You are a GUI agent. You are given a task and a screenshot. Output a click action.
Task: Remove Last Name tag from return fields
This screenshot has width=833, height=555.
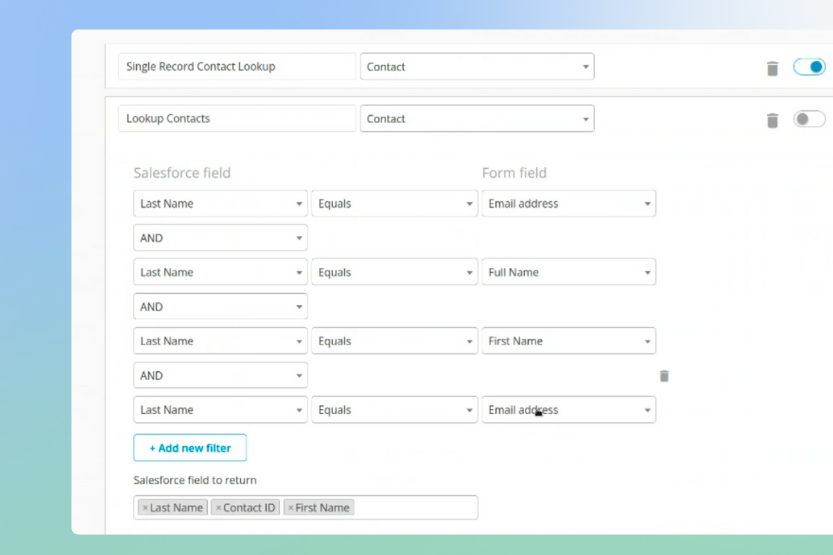click(x=145, y=508)
